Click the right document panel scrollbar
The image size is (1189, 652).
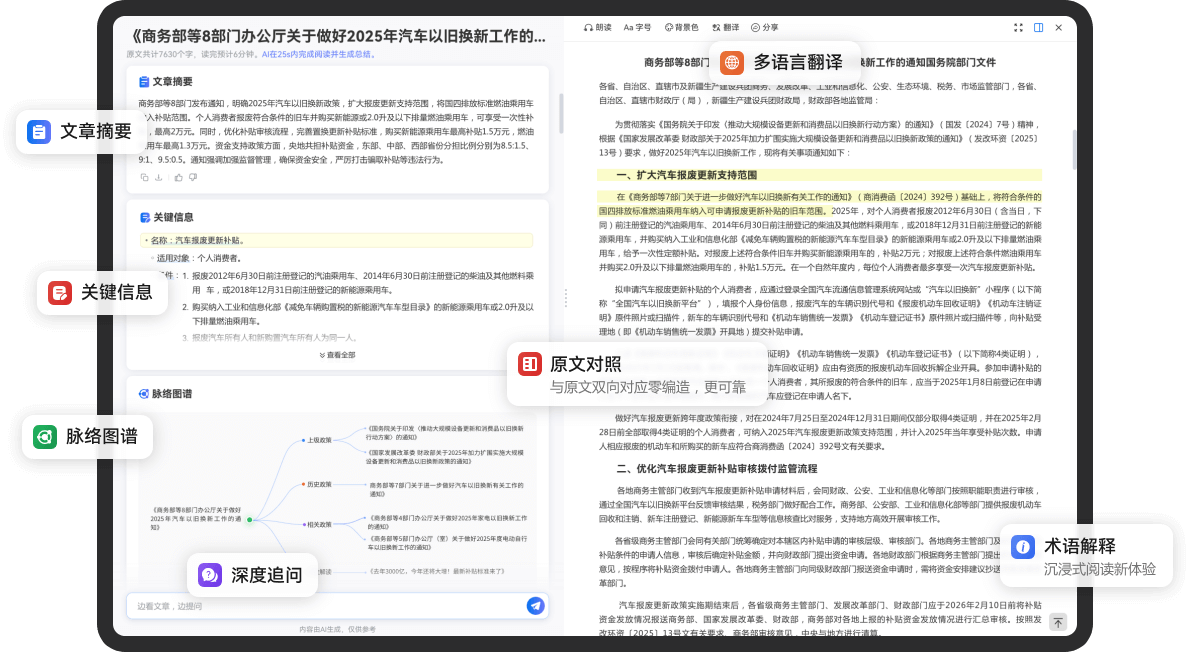(1074, 149)
